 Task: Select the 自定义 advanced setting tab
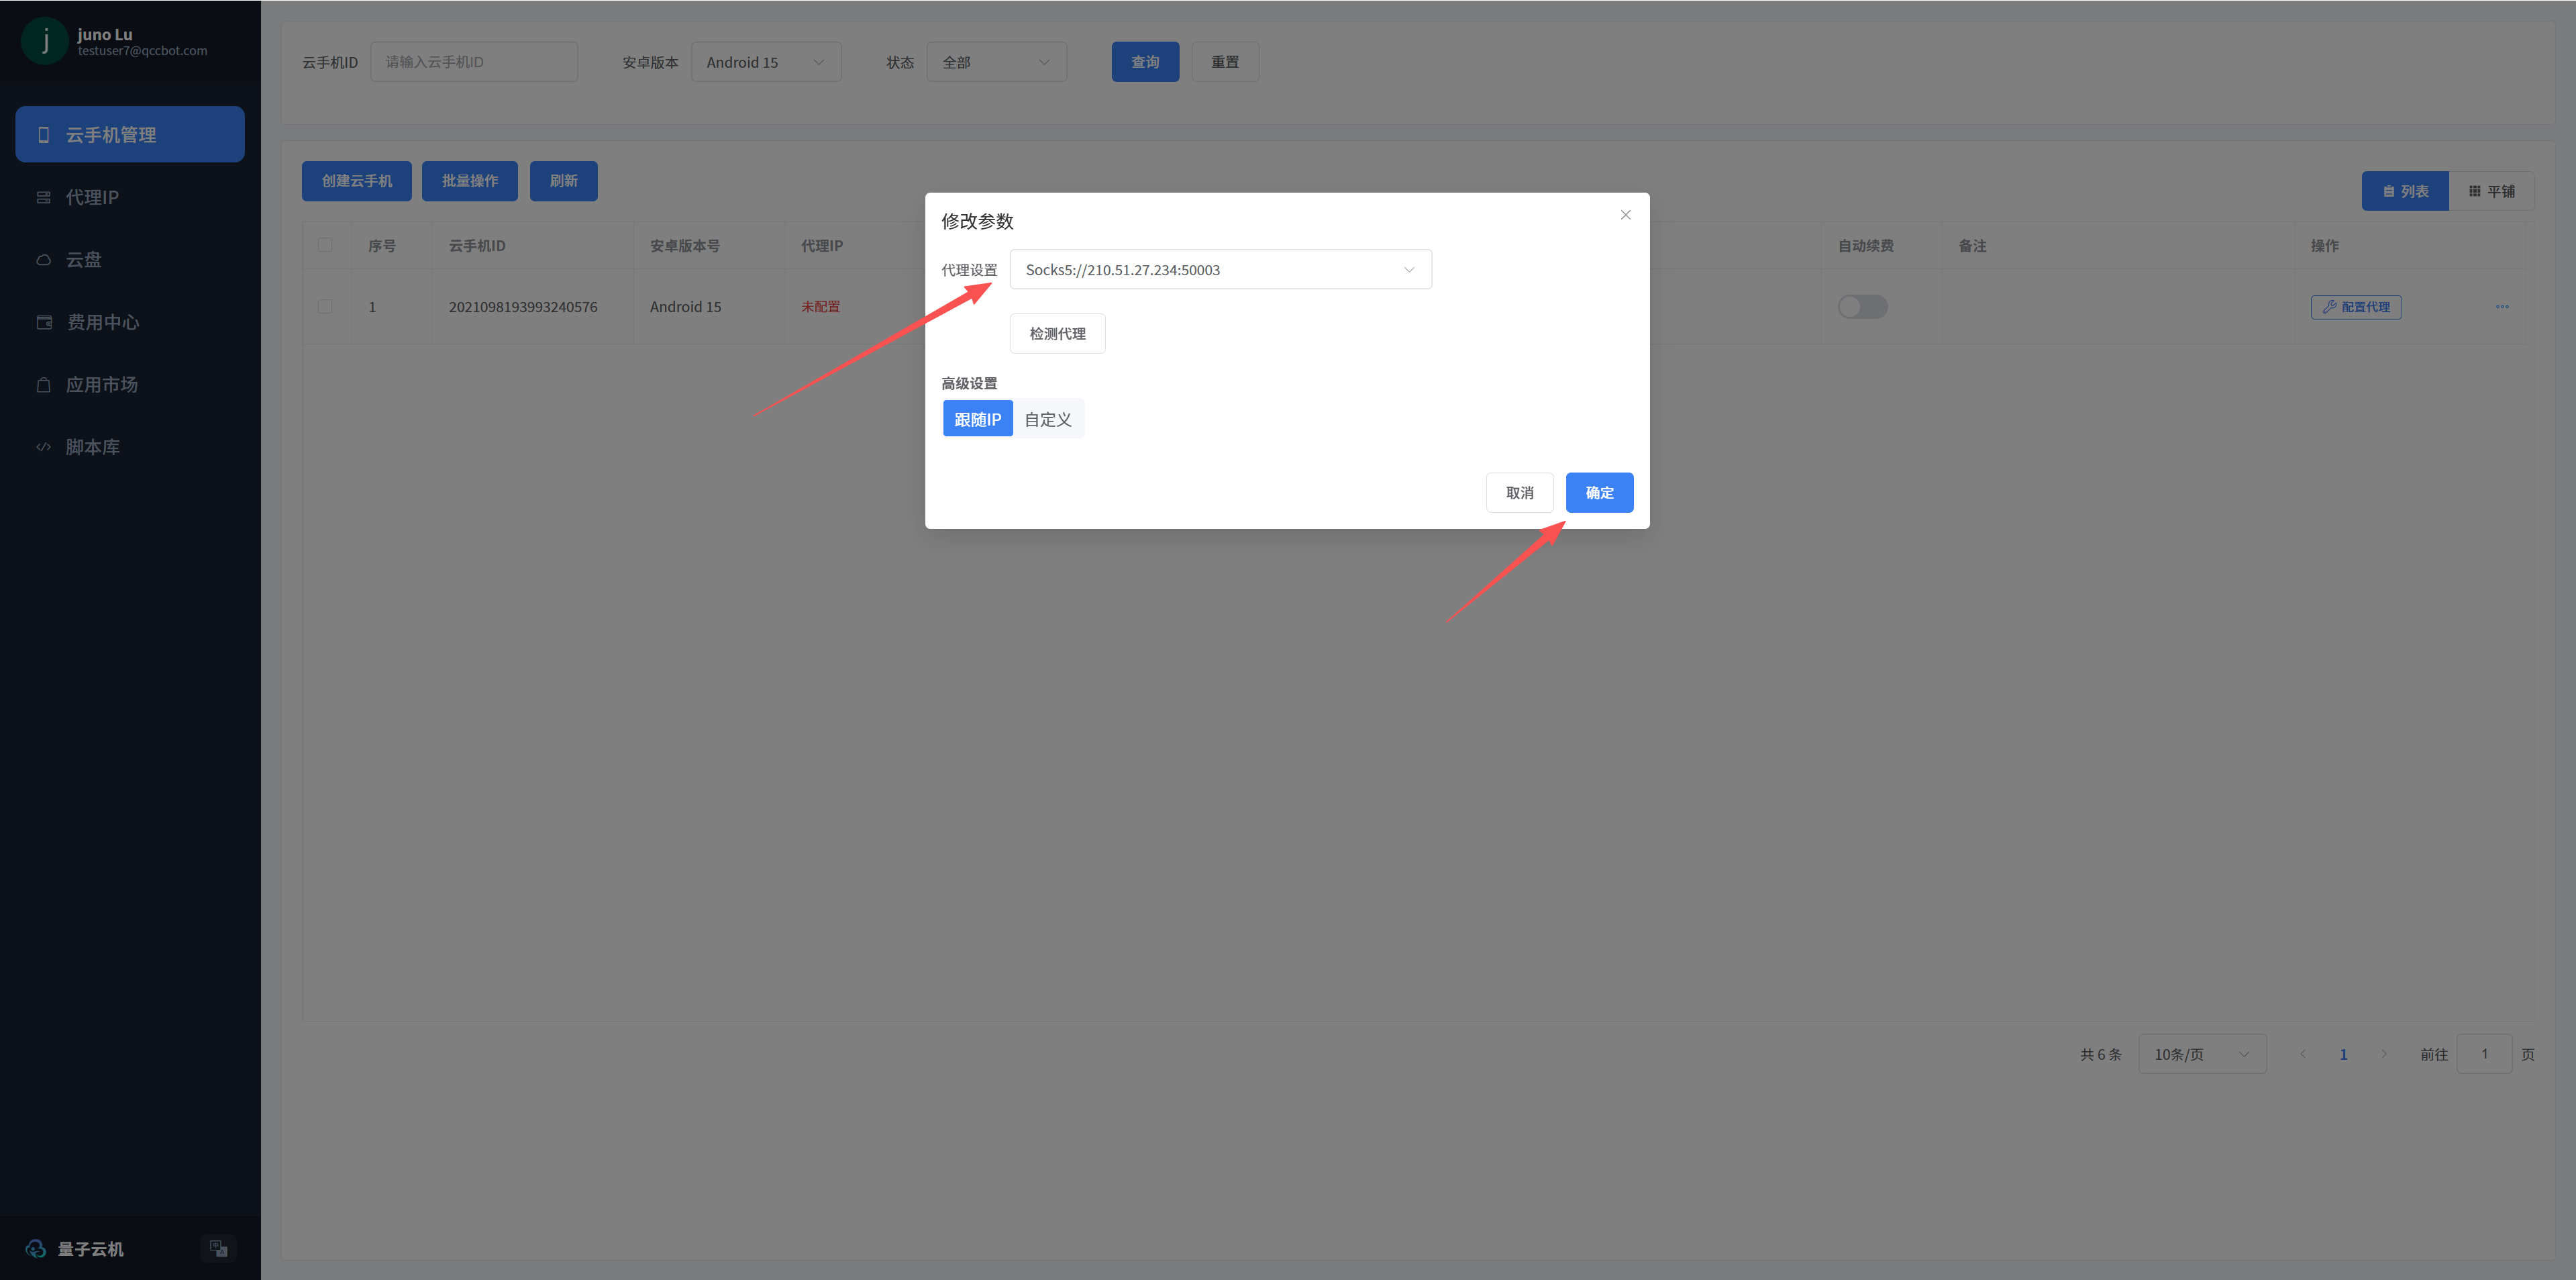(x=1047, y=419)
